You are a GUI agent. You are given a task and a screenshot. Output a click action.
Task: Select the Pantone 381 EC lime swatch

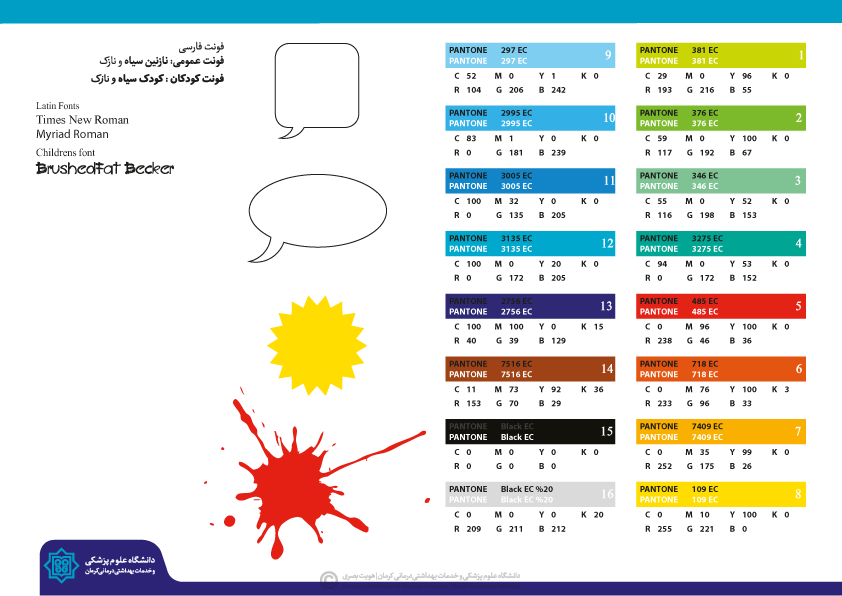coord(720,55)
